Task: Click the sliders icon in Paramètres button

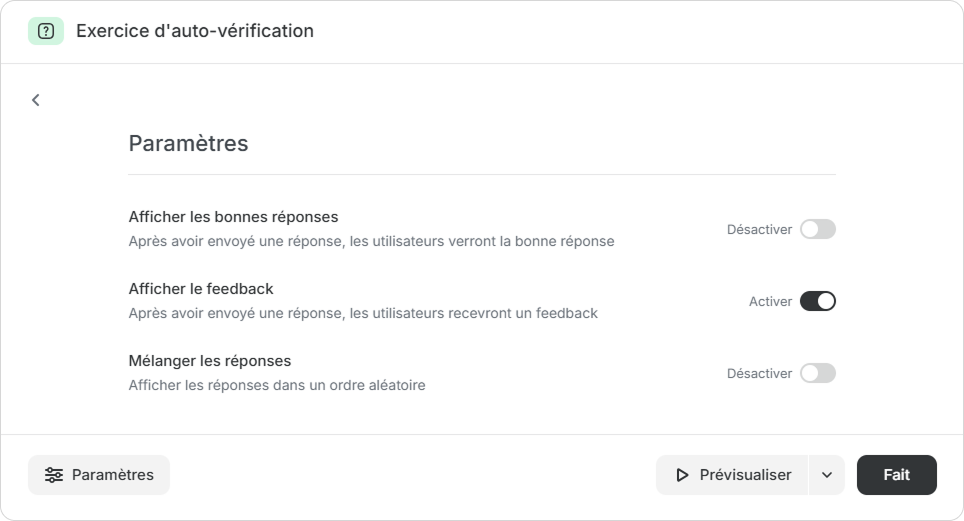Action: pos(54,475)
